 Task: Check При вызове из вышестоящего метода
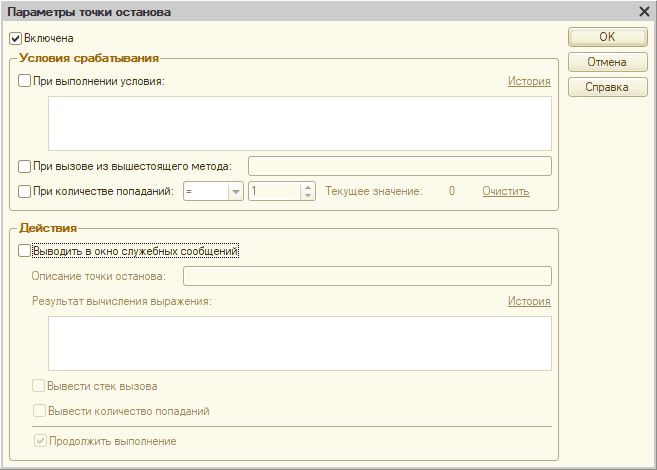25,166
